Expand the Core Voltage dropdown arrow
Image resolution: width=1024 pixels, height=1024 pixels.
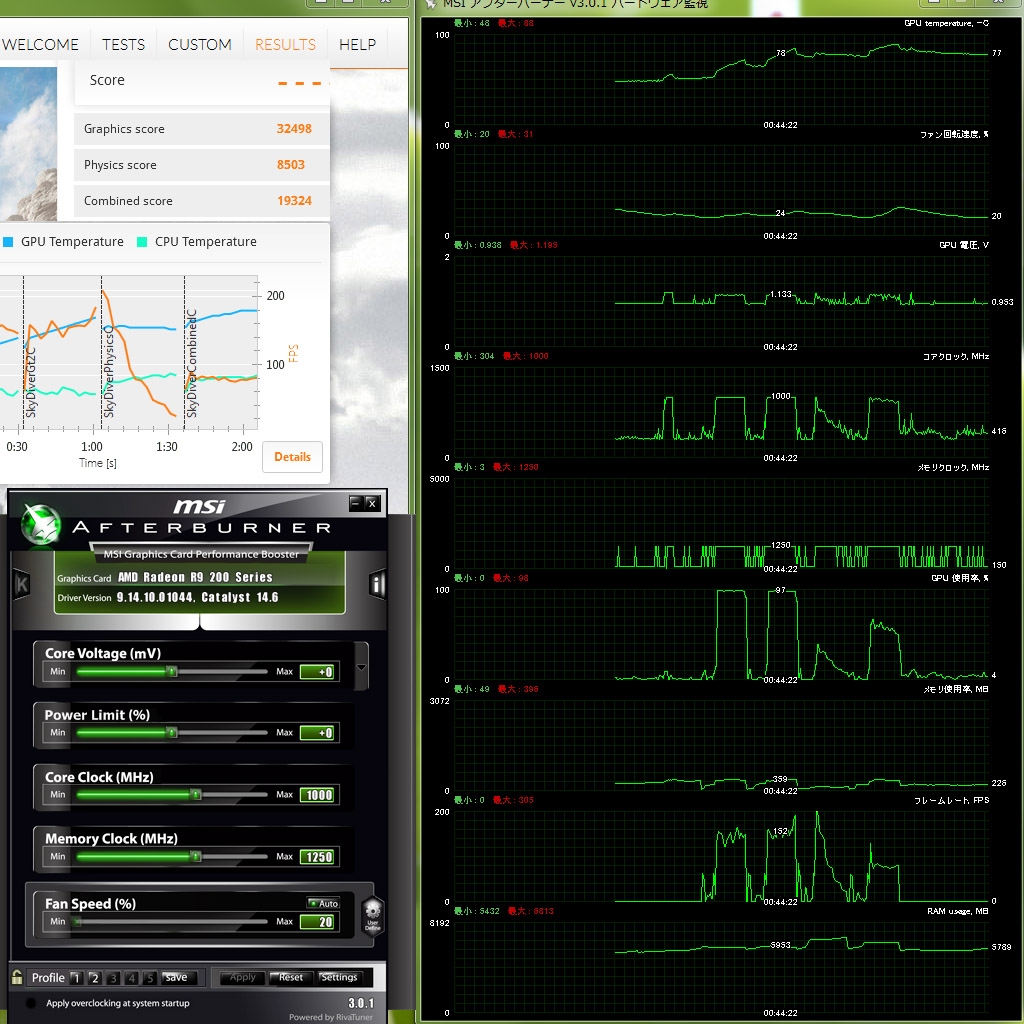pyautogui.click(x=361, y=667)
